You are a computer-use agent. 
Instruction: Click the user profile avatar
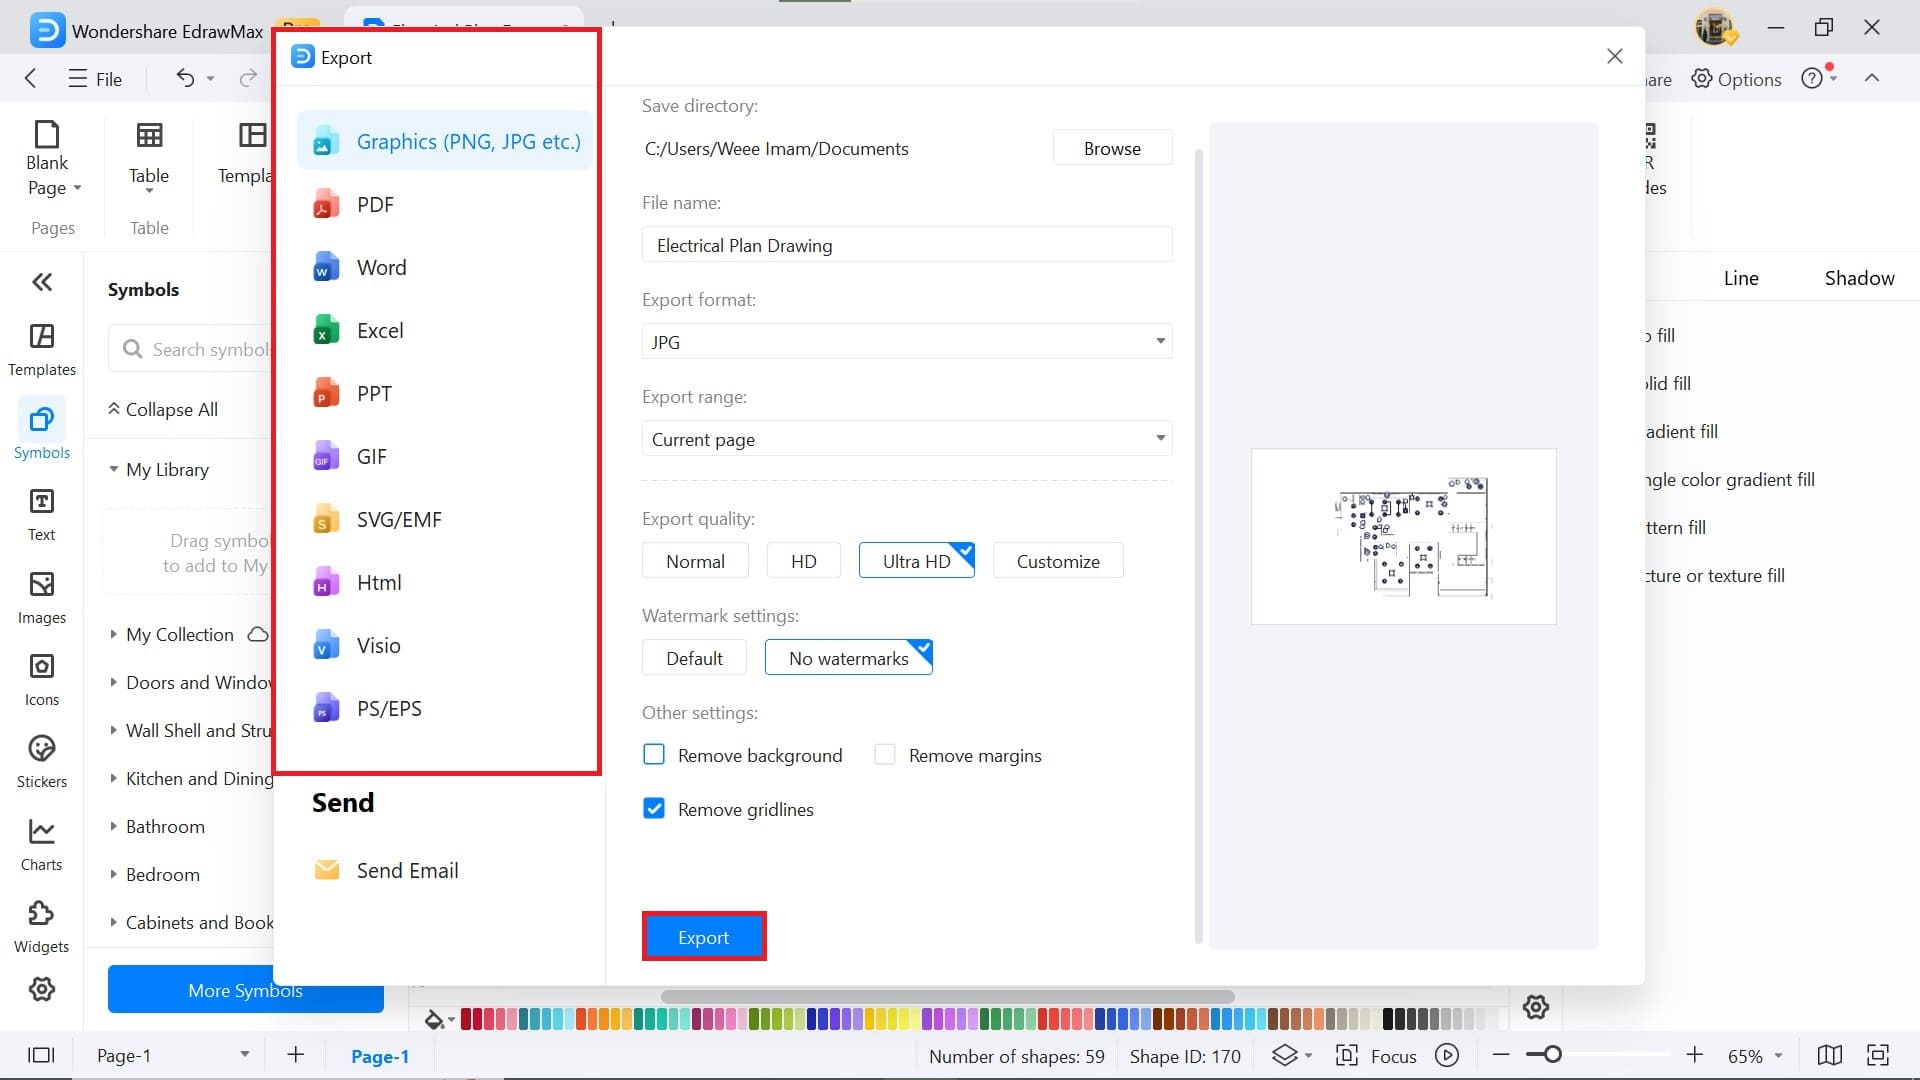point(1716,28)
